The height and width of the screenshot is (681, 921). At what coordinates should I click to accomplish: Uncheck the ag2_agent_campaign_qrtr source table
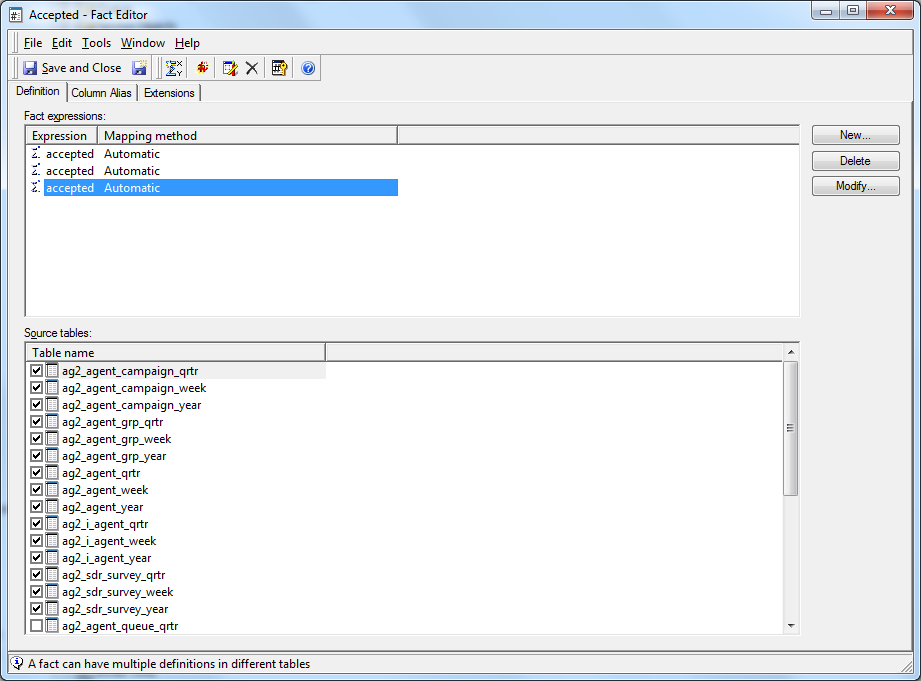pyautogui.click(x=37, y=371)
